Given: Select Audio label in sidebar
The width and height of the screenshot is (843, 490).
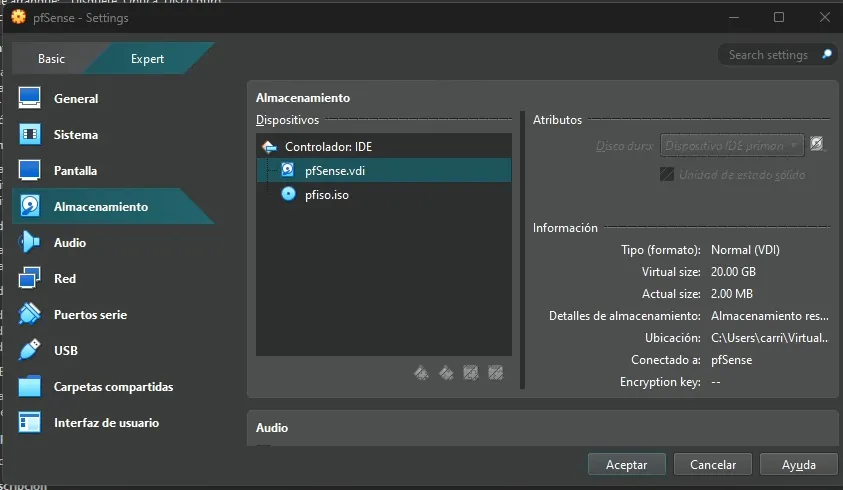Looking at the screenshot, I should 70,243.
